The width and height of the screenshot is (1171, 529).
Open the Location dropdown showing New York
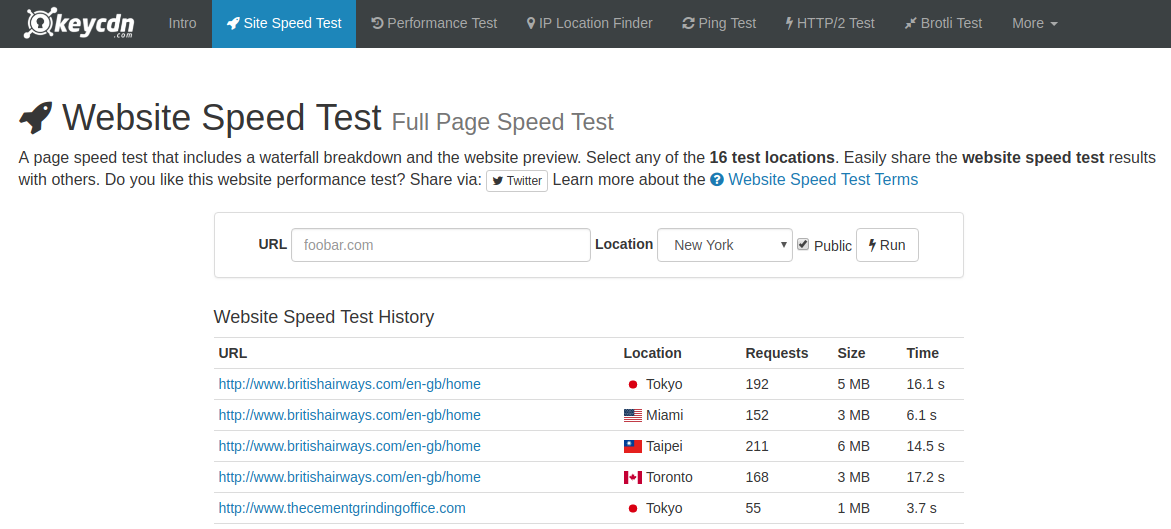pos(724,245)
